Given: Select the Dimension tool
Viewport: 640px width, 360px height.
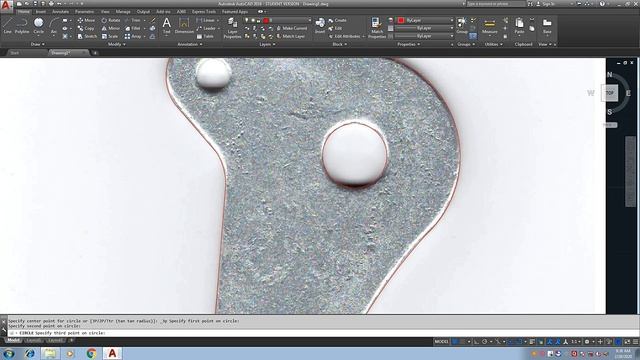Looking at the screenshot, I should tap(184, 25).
